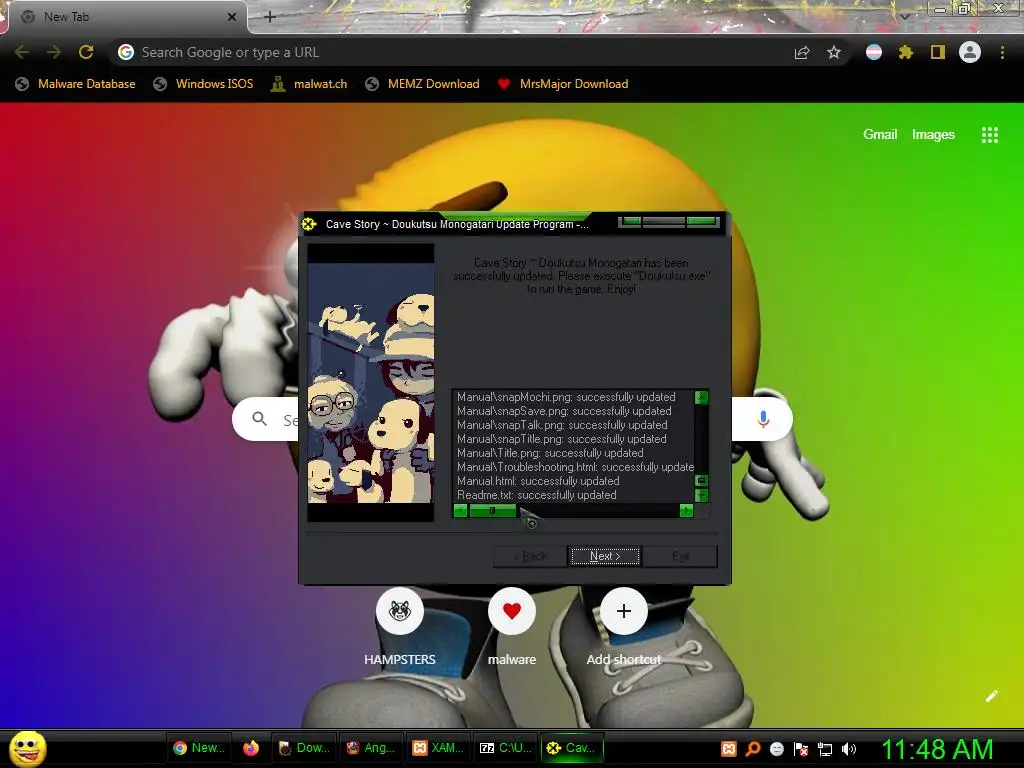Switch to the 'Cav...' taskbar window
The width and height of the screenshot is (1024, 768).
[572, 748]
